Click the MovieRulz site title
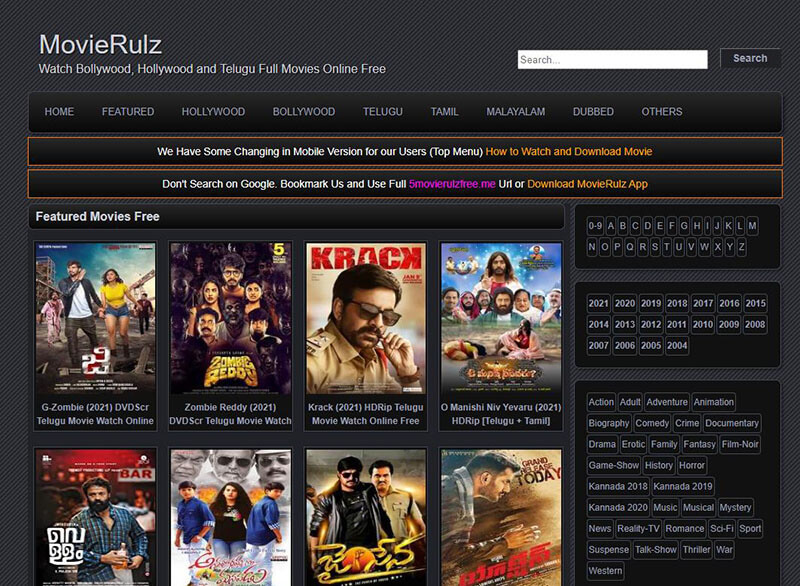Viewport: 800px width, 586px height. tap(101, 44)
